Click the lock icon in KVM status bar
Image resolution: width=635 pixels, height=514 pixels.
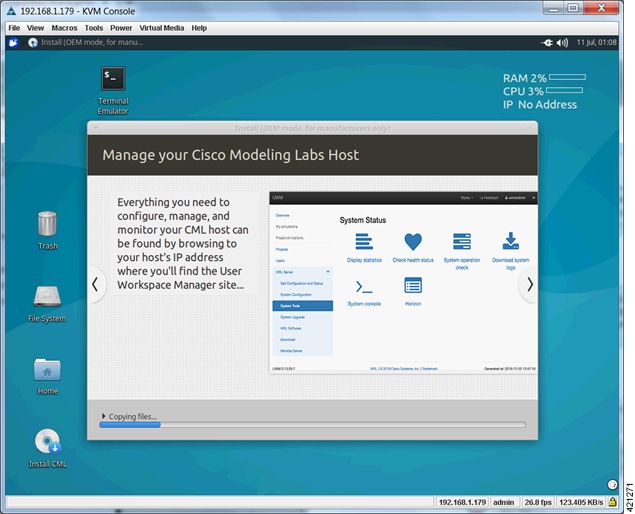tap(613, 502)
